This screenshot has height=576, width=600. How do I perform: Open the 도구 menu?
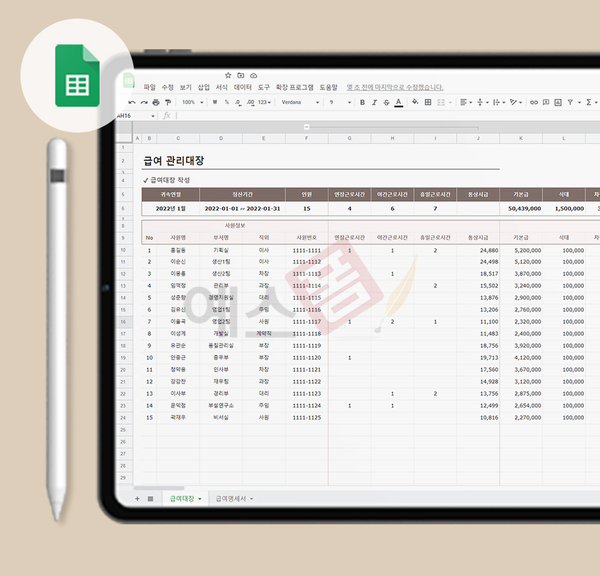(264, 87)
